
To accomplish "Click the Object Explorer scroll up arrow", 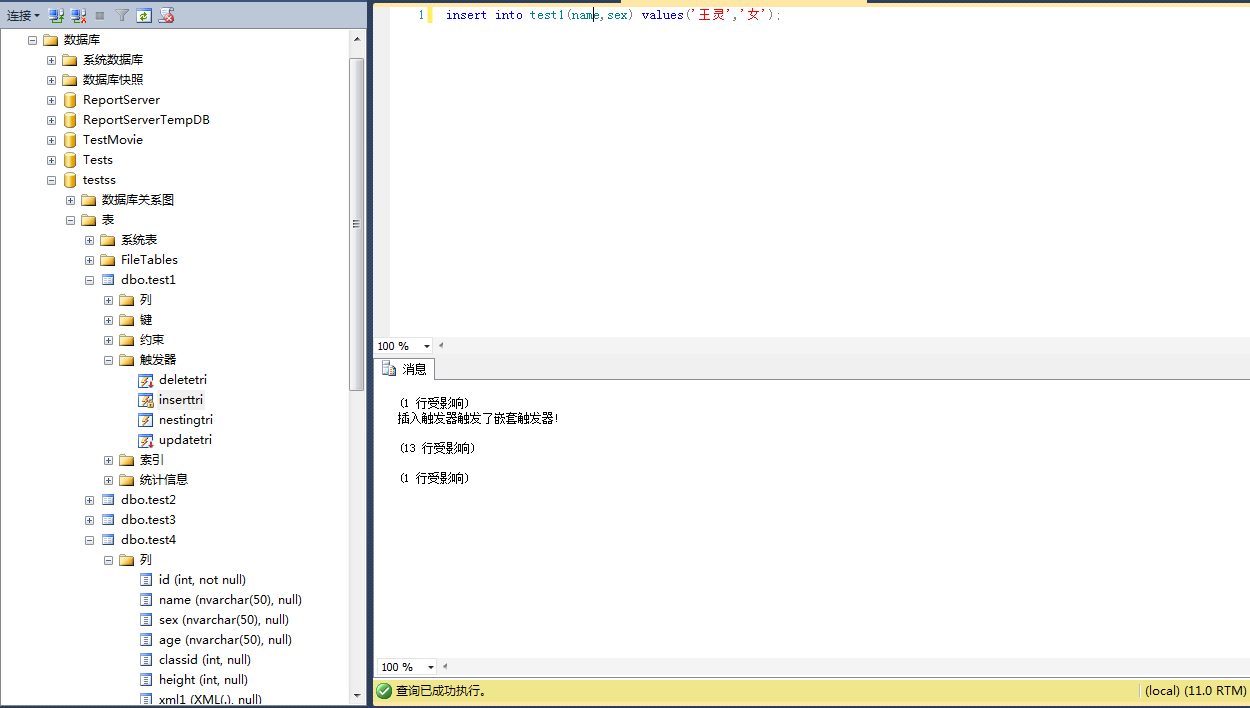I will click(x=357, y=38).
